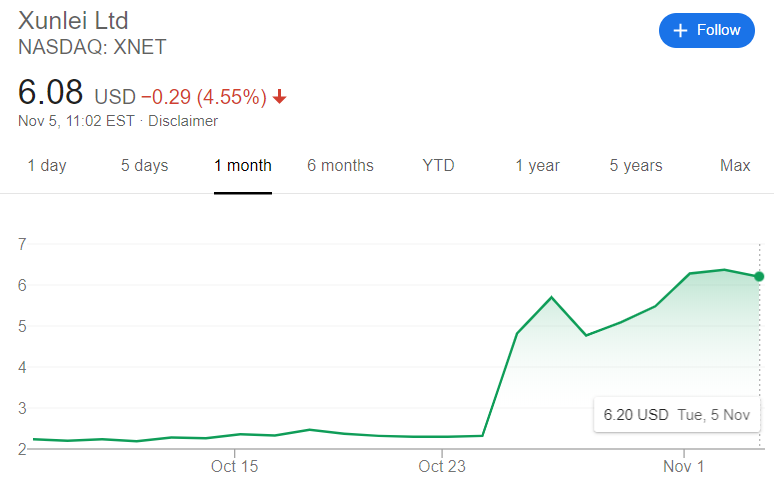Click the Oct 23 axis label
The height and width of the screenshot is (485, 774).
(x=442, y=466)
